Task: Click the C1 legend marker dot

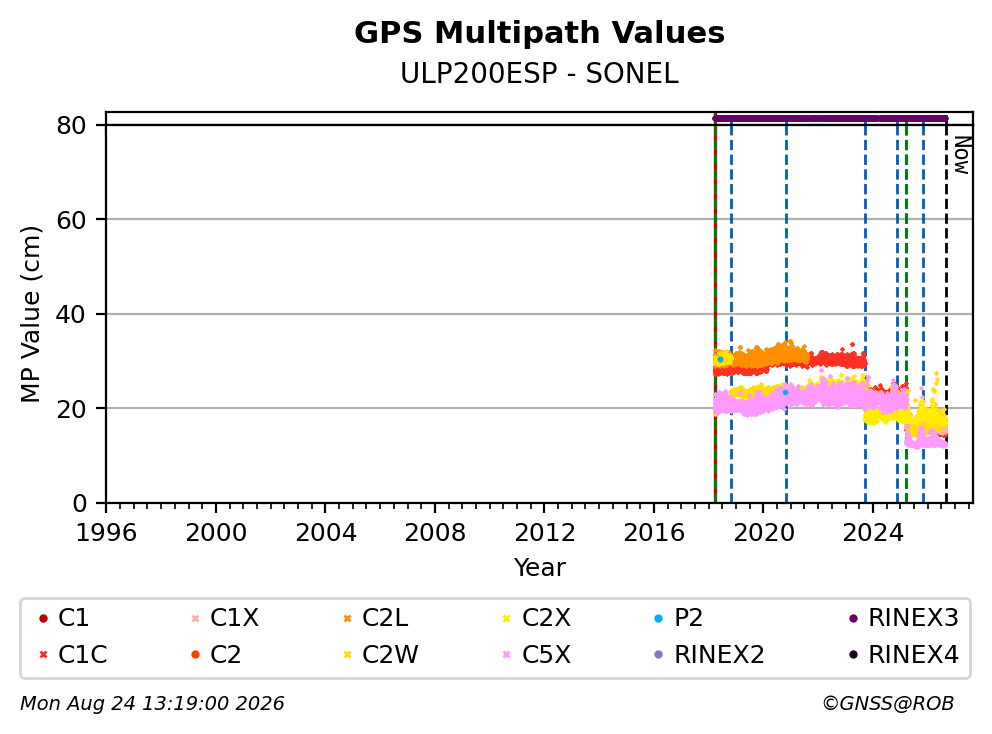Action: point(43,618)
